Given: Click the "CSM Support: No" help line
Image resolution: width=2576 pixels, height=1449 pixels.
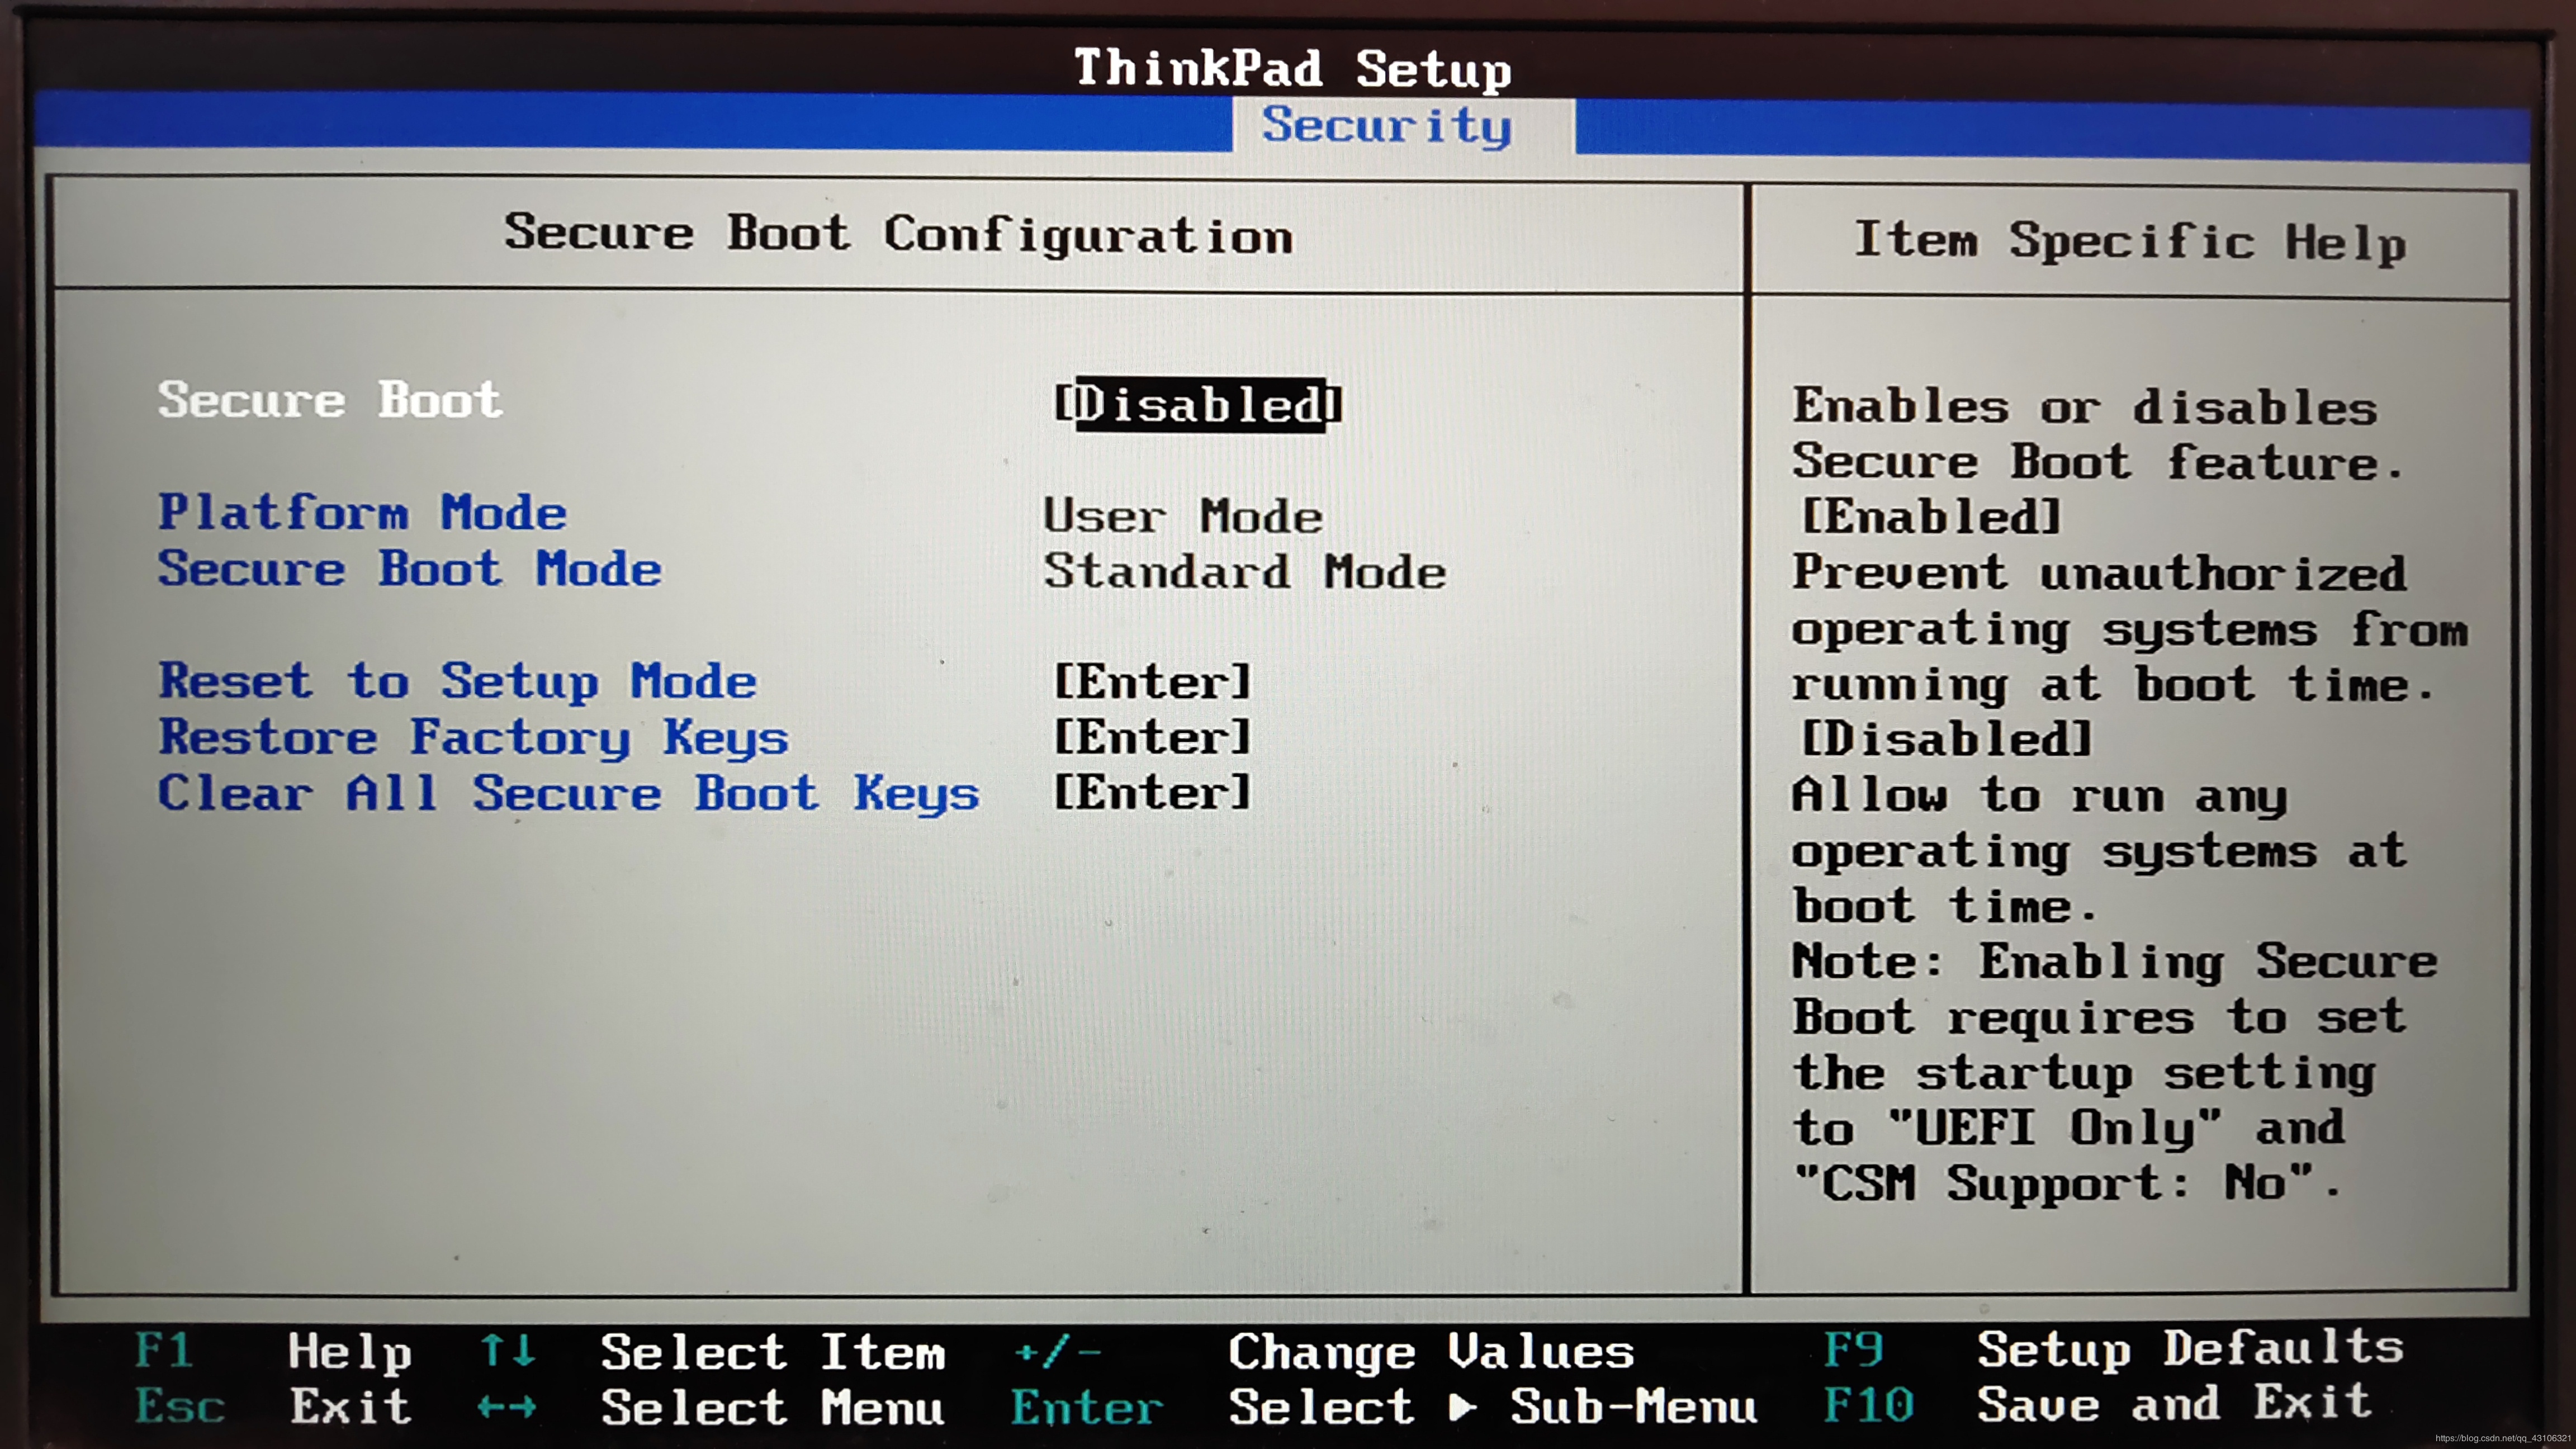Looking at the screenshot, I should [x=2066, y=1184].
